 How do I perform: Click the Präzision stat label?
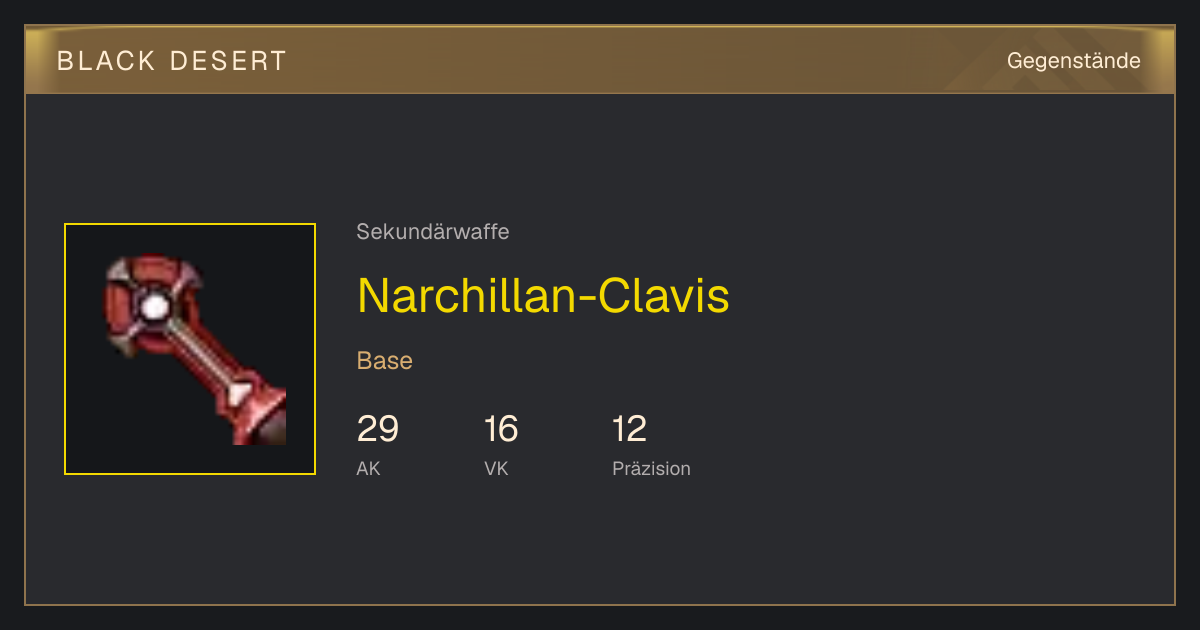click(x=651, y=468)
